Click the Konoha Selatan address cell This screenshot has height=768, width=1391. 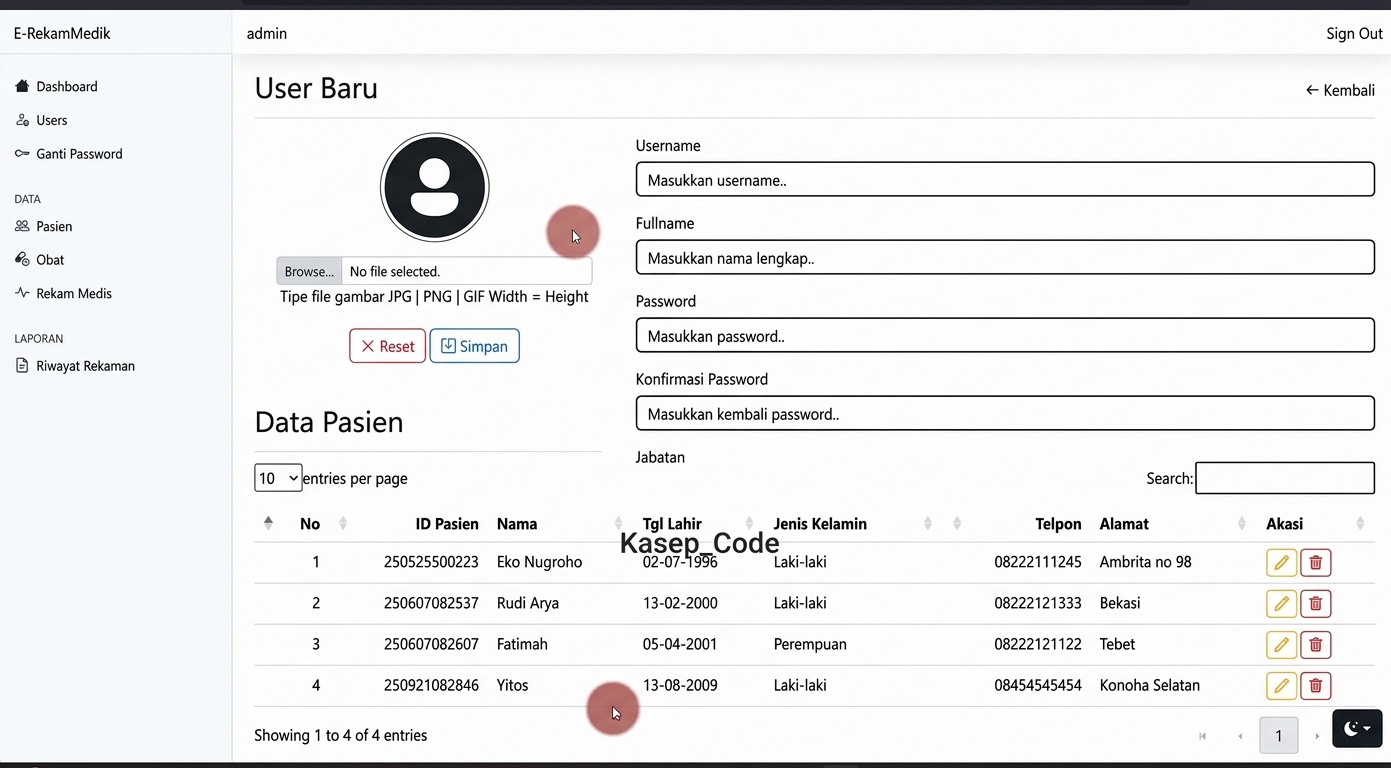tap(1149, 685)
